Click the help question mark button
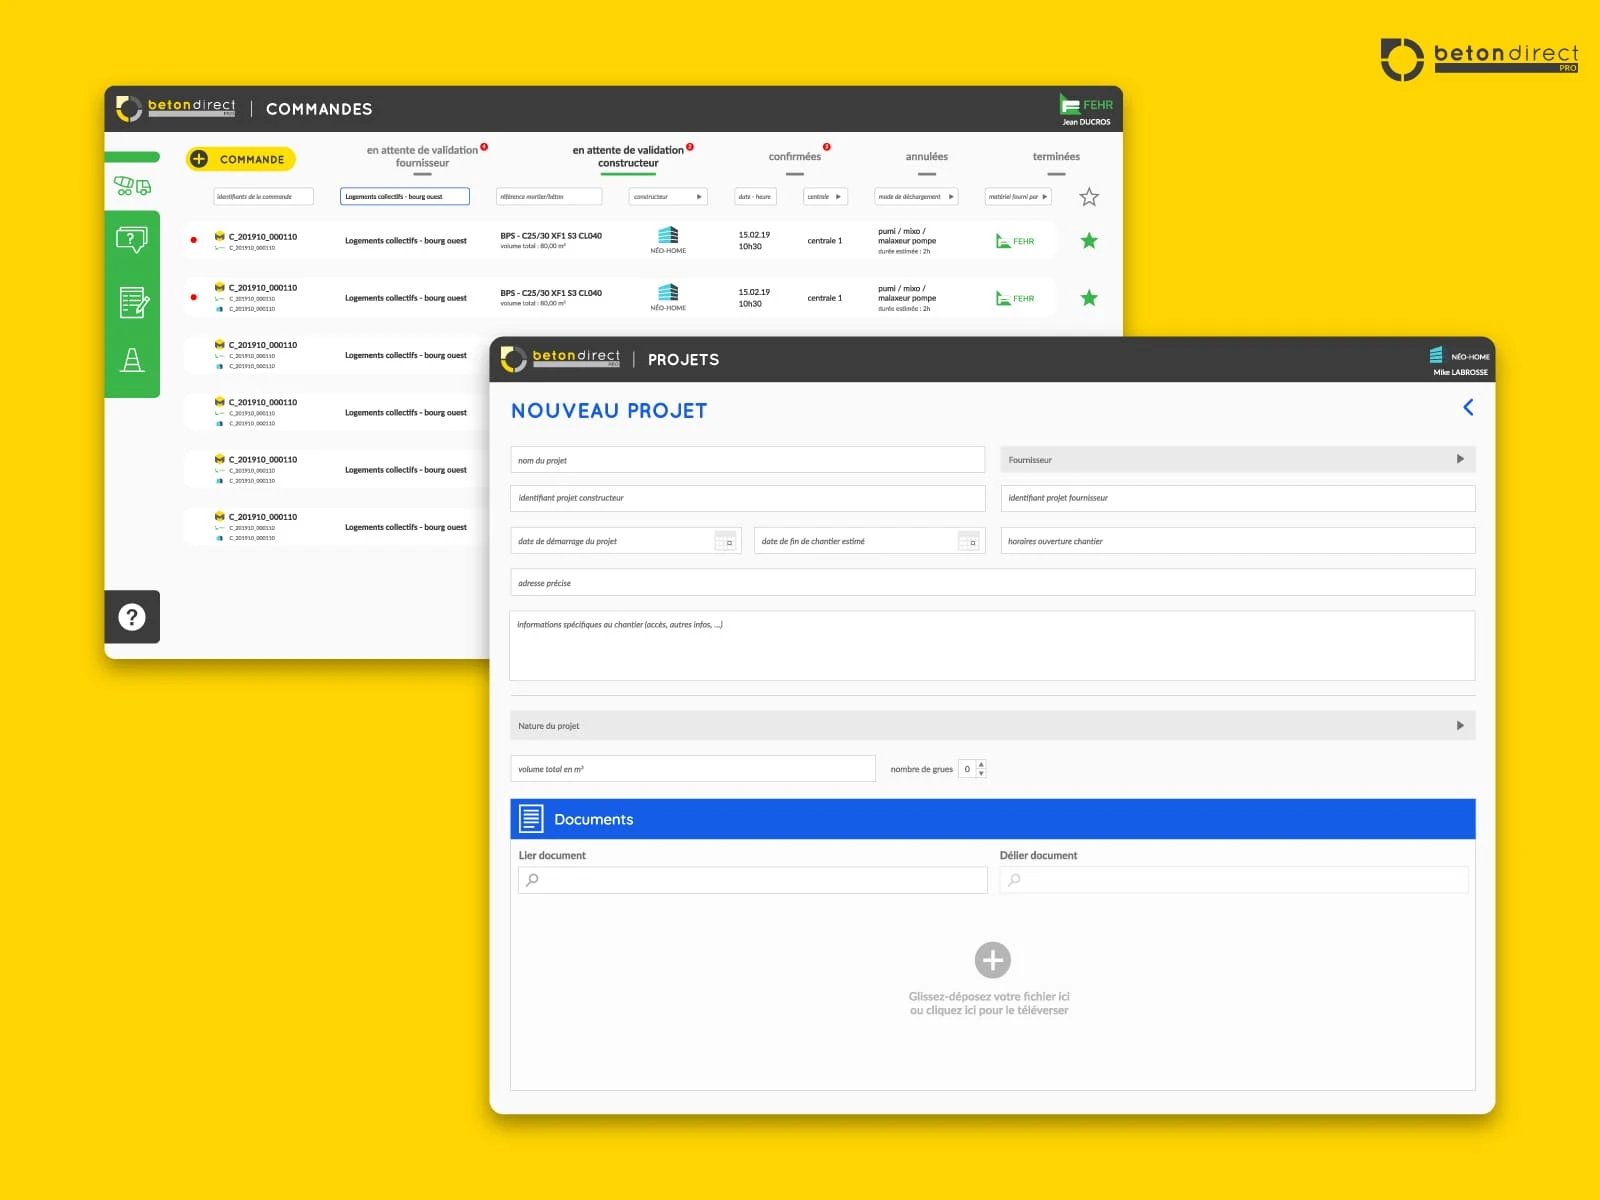1600x1200 pixels. (132, 617)
